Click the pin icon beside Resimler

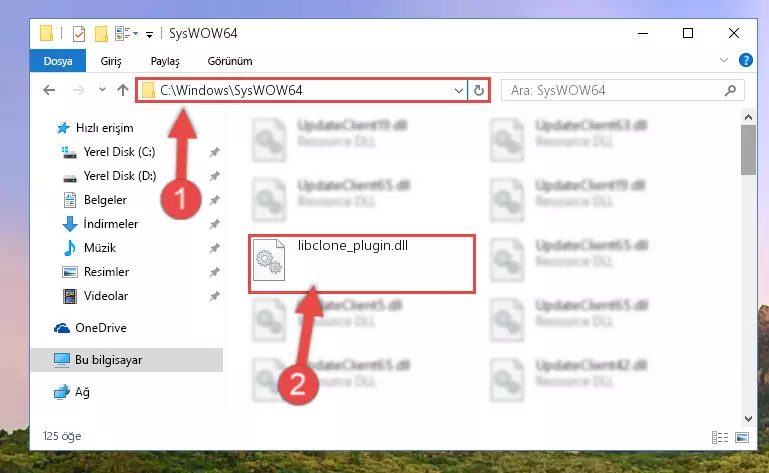[214, 272]
